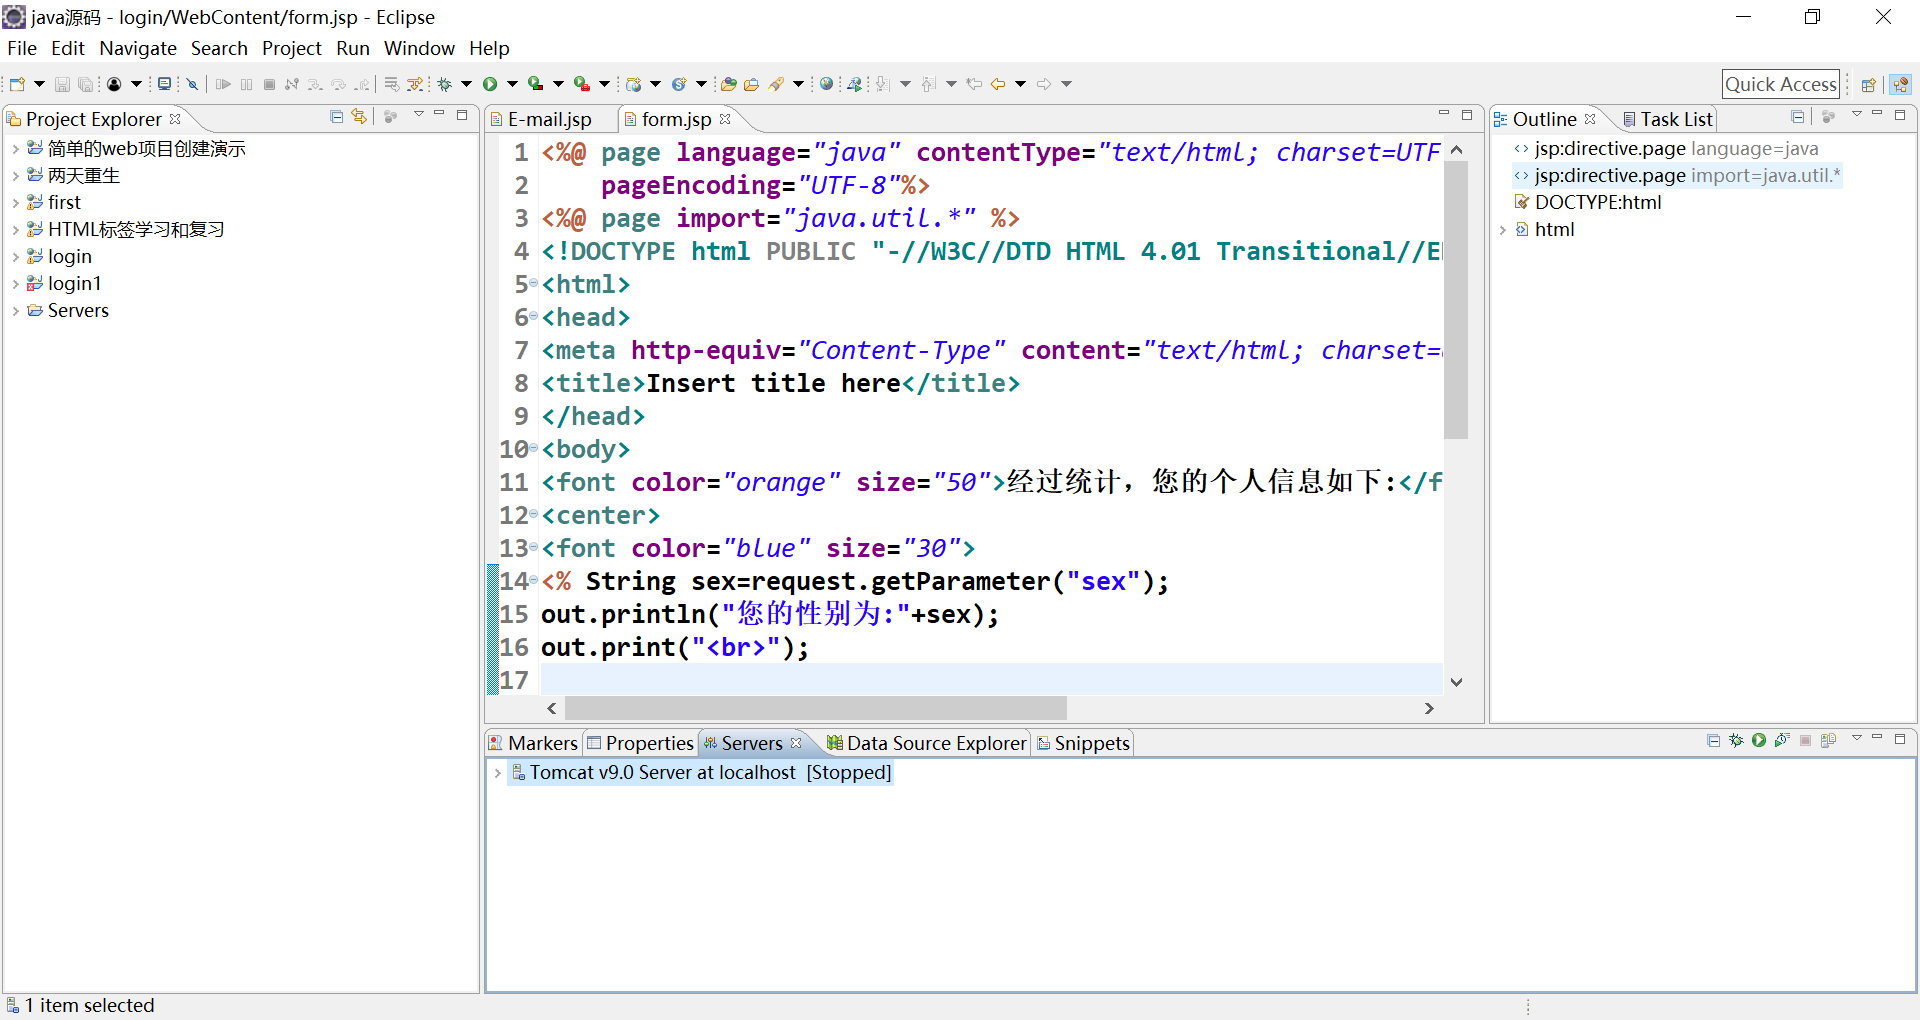Switch to the Snippets tab
Viewport: 1920px width, 1020px height.
[x=1083, y=743]
